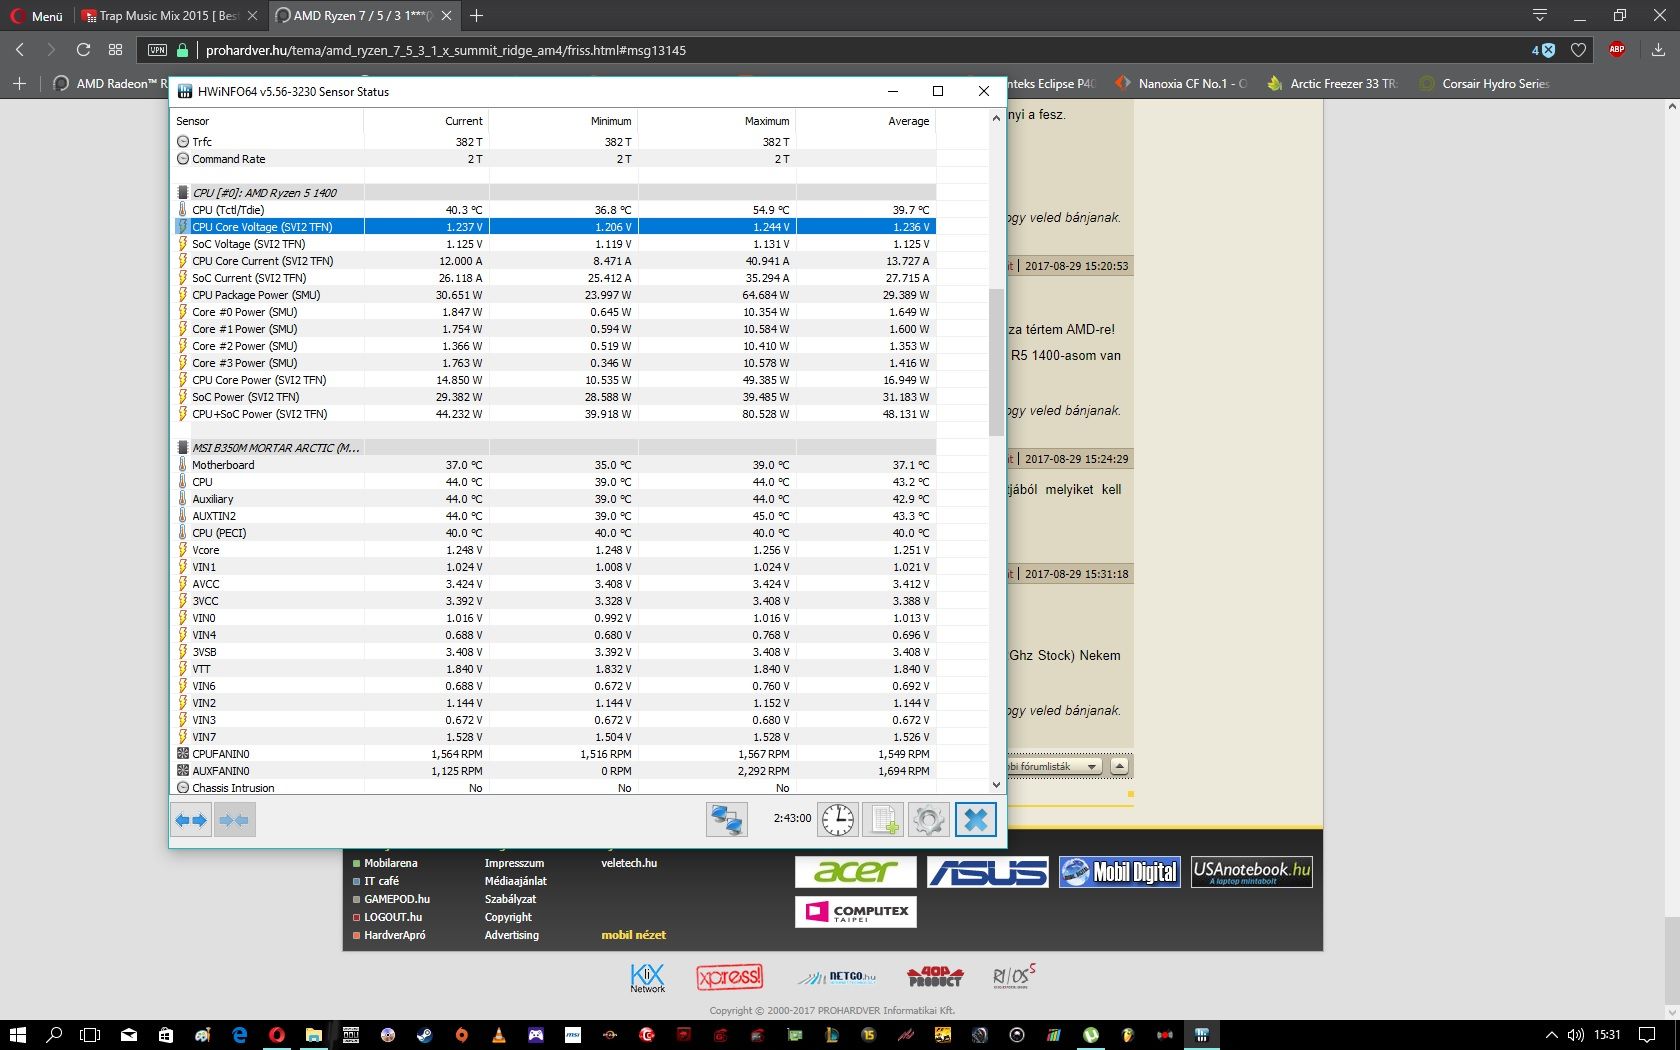Open the Microsoft Edge taskbar icon
1680x1050 pixels.
[x=240, y=1035]
